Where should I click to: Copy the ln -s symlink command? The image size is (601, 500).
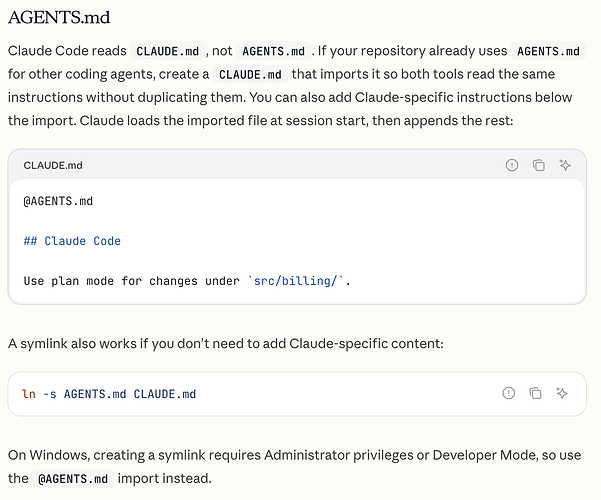pos(535,393)
